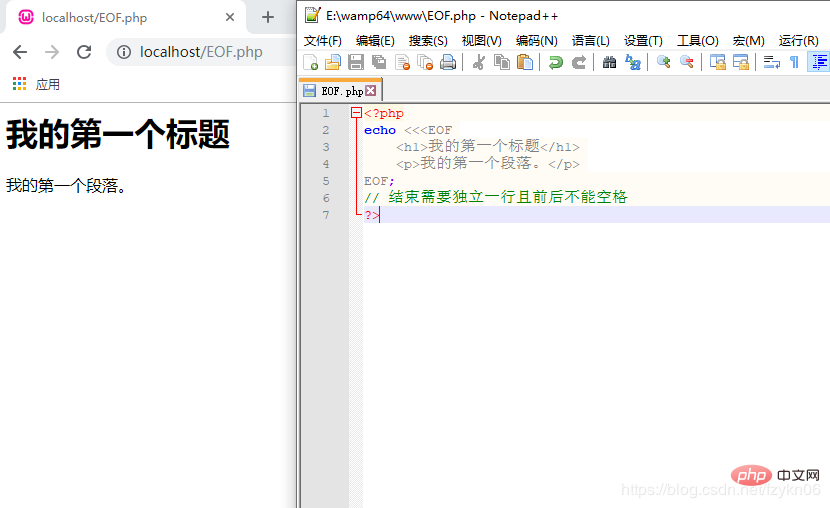Toggle word wrap icon in toolbar
The width and height of the screenshot is (830, 508).
(771, 62)
